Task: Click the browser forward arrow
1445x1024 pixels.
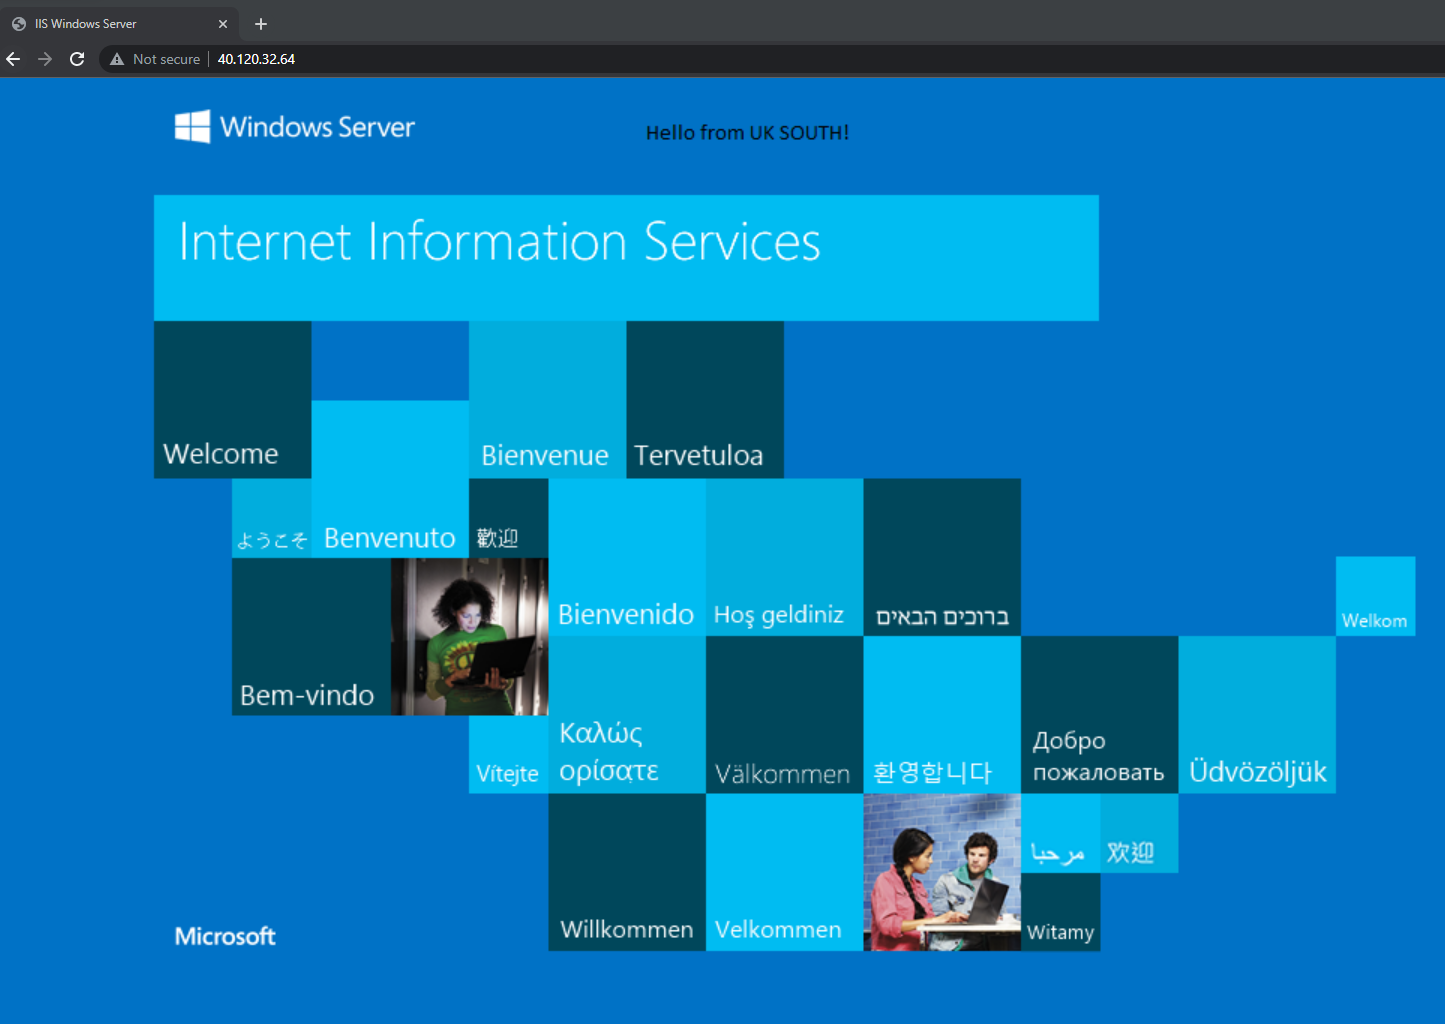Action: 45,59
